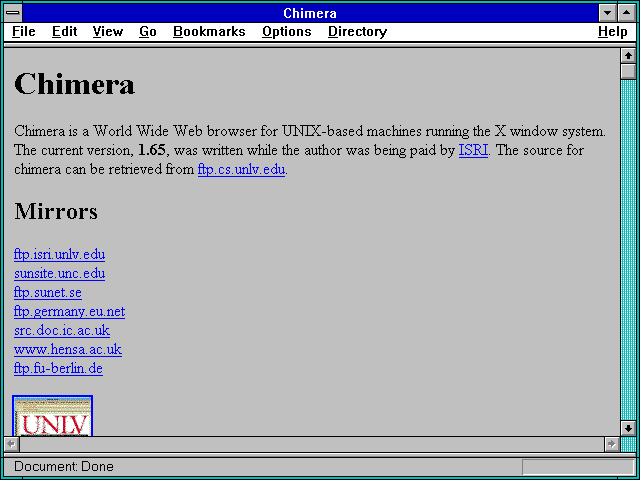Click the horizontal scrollbar left arrow

(x=12, y=444)
